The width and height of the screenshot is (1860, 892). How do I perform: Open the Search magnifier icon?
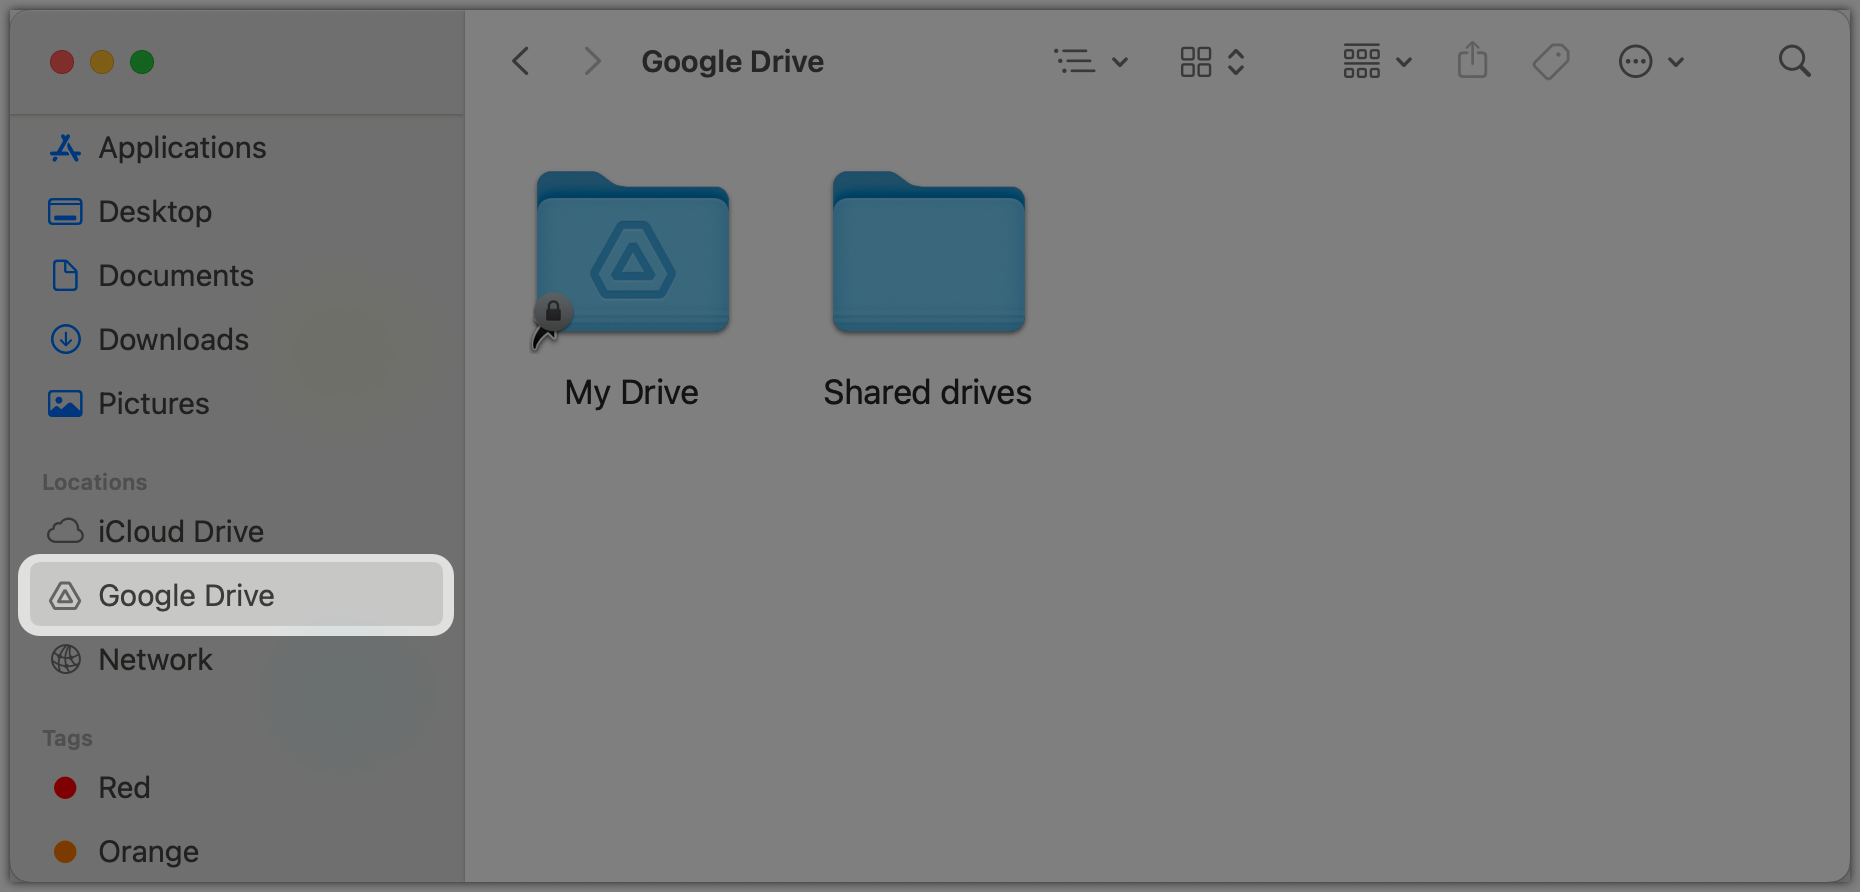(1795, 62)
